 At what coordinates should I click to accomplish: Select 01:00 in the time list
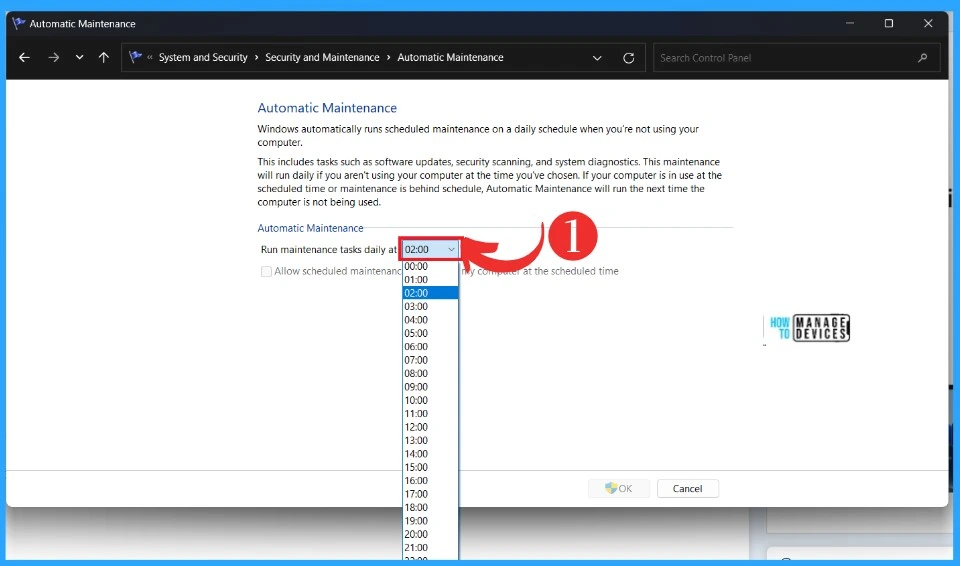(x=430, y=279)
